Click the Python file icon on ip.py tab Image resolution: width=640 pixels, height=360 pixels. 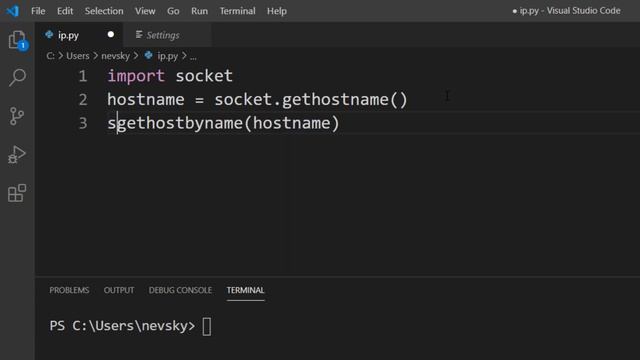pyautogui.click(x=49, y=35)
